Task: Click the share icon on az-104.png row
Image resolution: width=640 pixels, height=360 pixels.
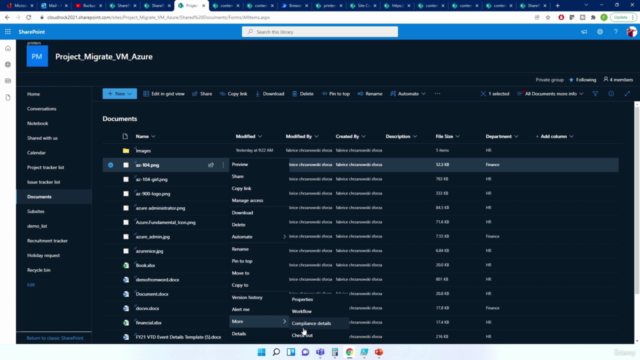Action: (211, 165)
